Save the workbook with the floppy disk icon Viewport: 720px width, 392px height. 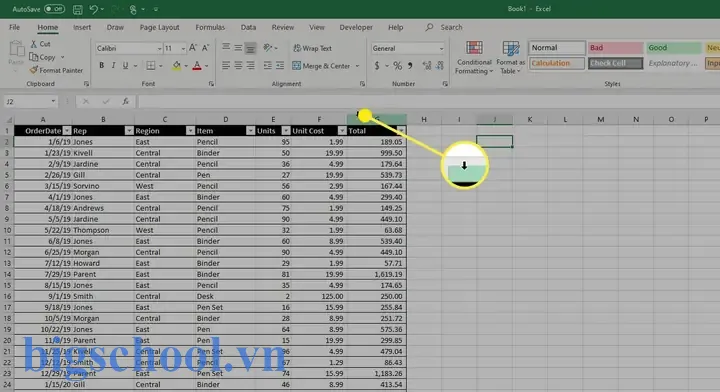coord(78,9)
